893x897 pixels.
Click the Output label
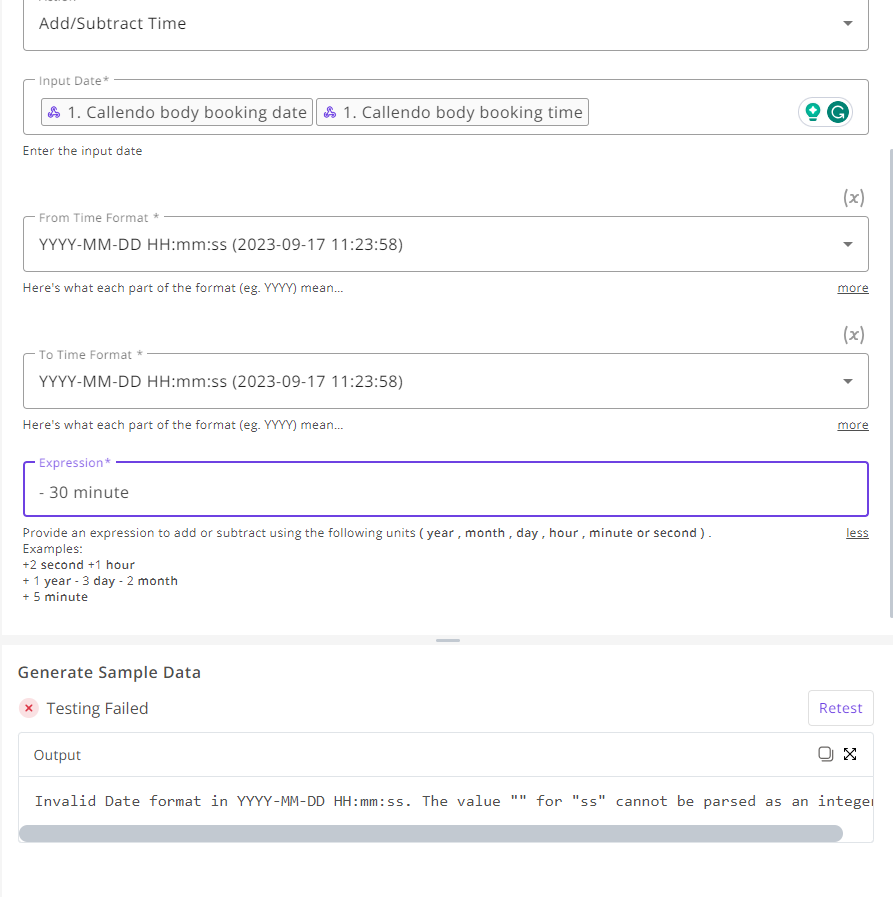coord(57,755)
